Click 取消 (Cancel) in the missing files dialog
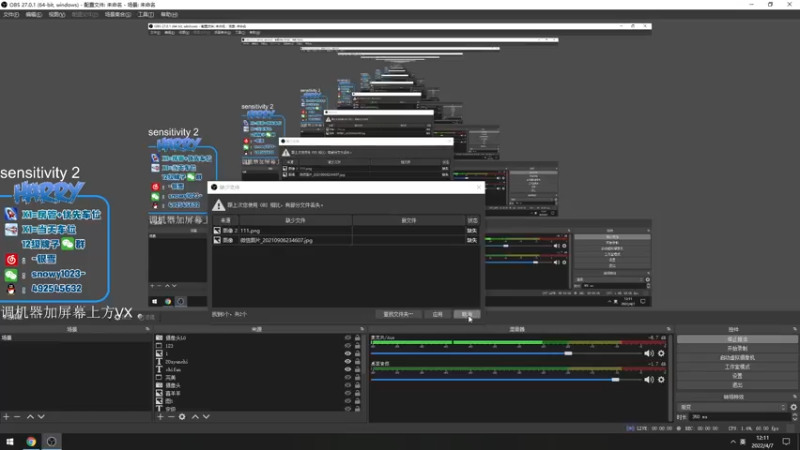 [467, 314]
